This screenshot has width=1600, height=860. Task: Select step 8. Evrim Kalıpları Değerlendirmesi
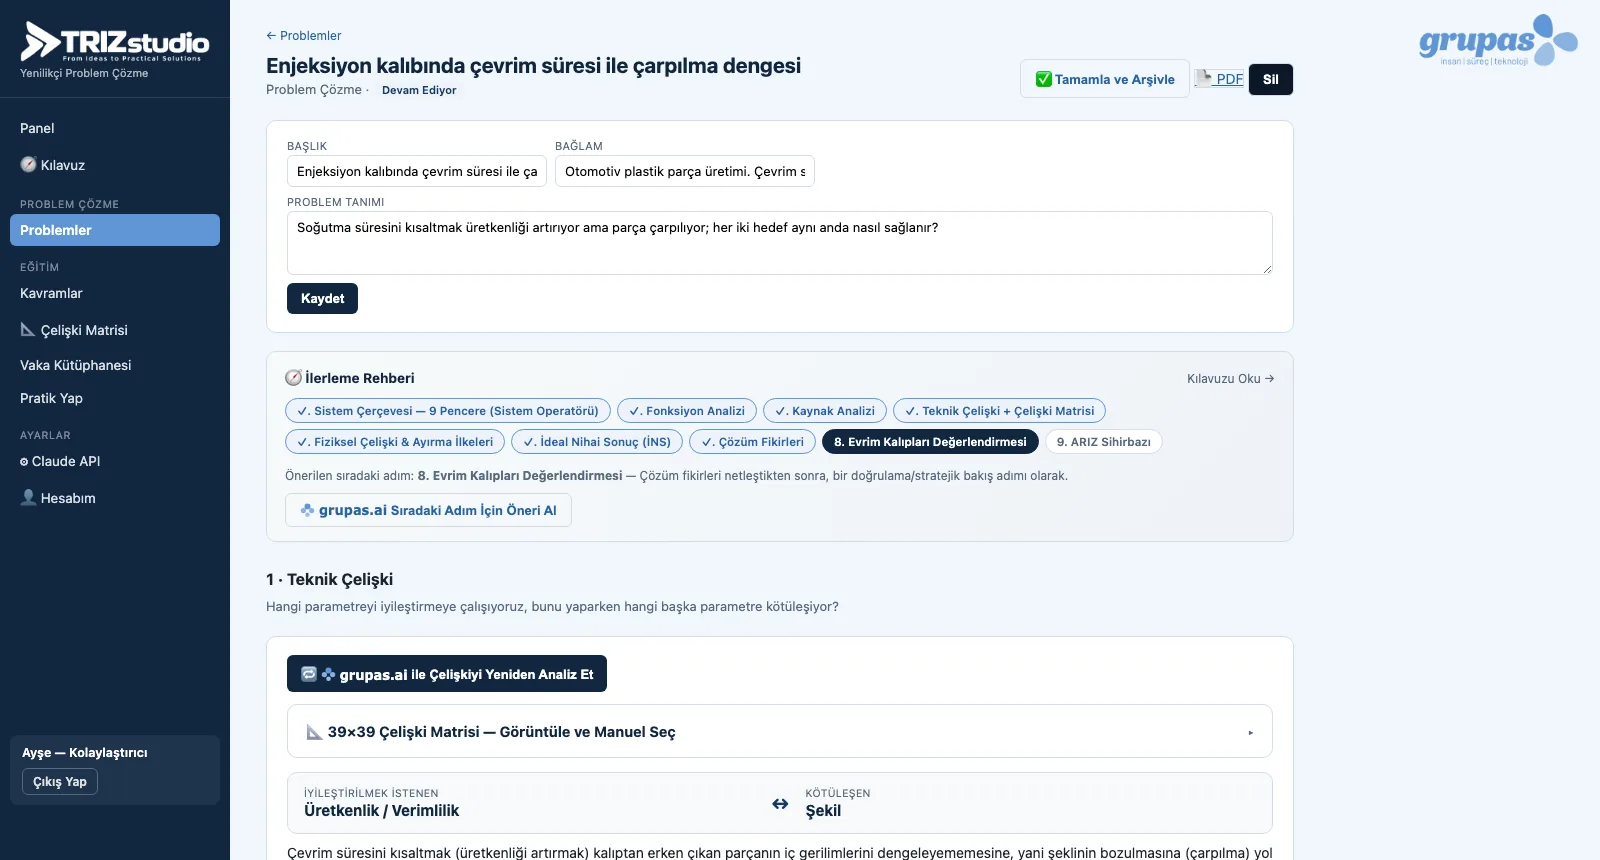(930, 442)
